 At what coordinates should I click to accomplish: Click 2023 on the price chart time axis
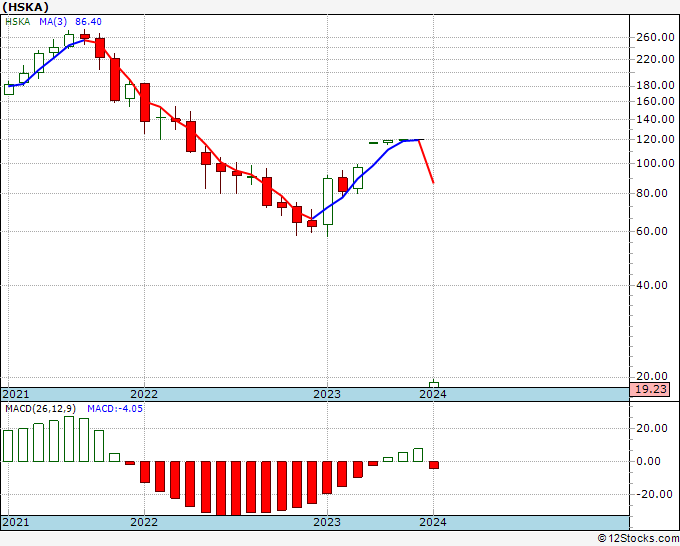coord(327,394)
